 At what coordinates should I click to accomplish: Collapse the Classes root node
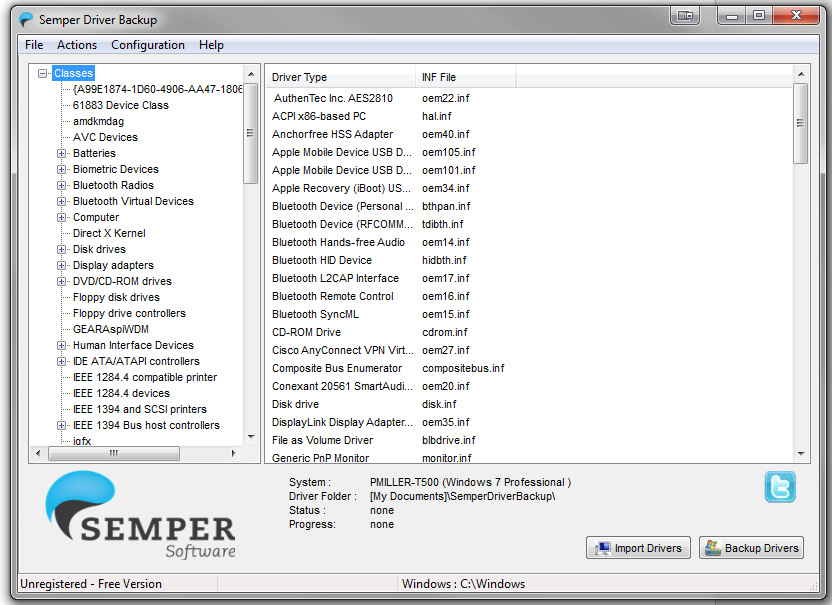(42, 73)
